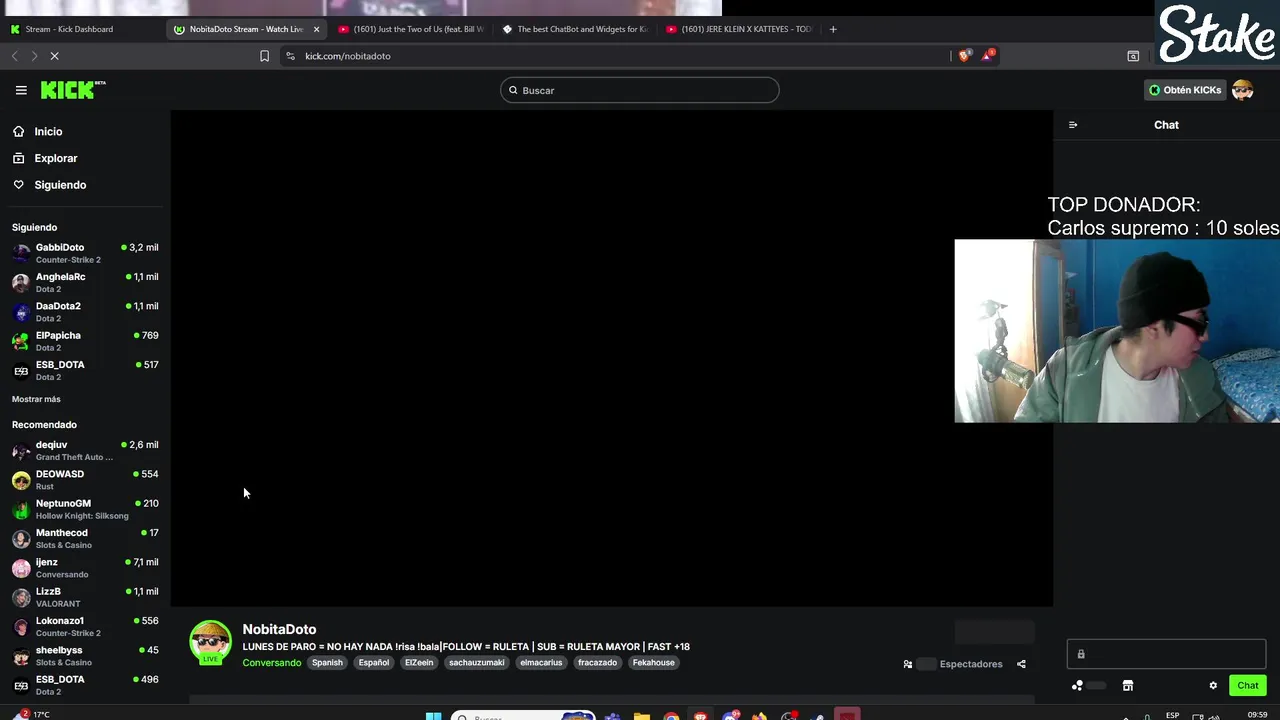The image size is (1280, 720).
Task: Open the channel shop icon
Action: point(1128,685)
